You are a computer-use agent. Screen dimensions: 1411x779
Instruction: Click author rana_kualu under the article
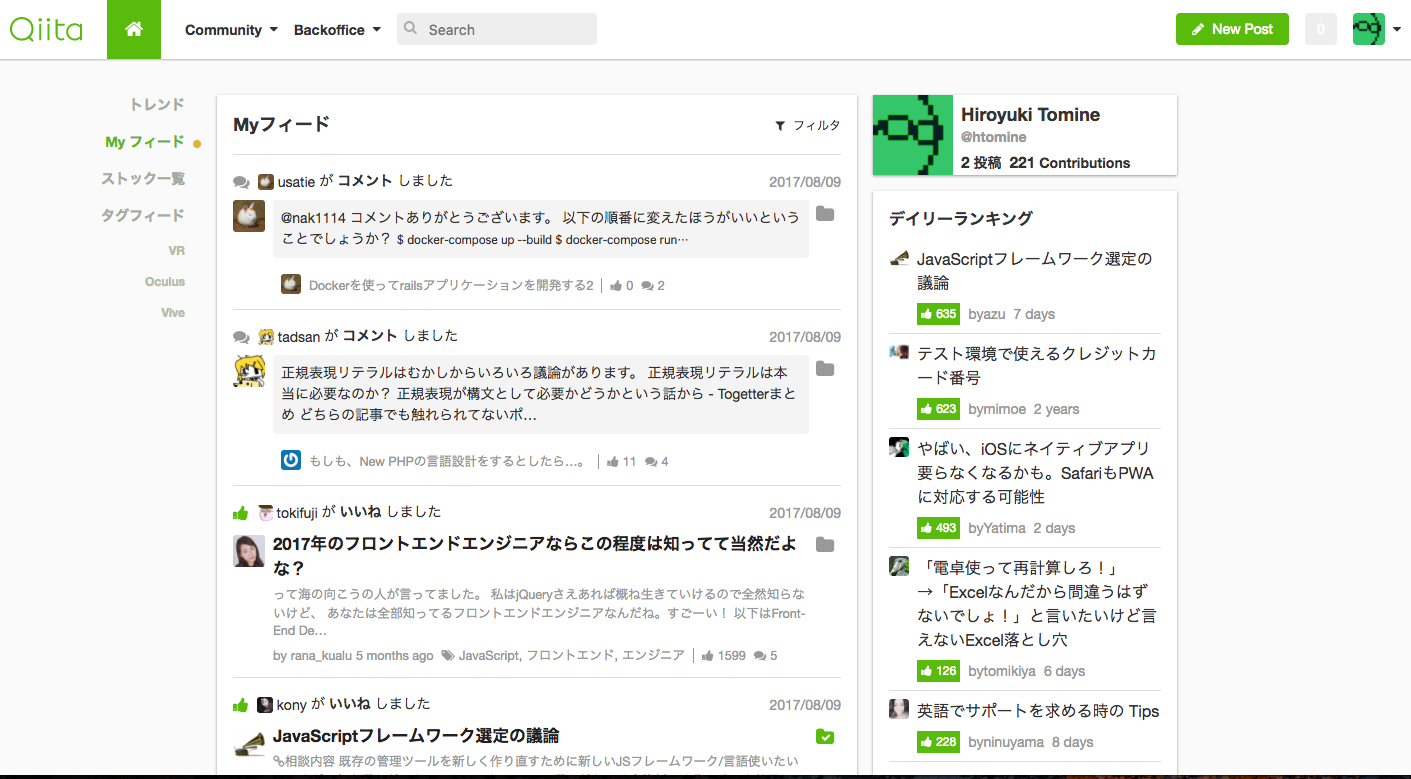320,656
